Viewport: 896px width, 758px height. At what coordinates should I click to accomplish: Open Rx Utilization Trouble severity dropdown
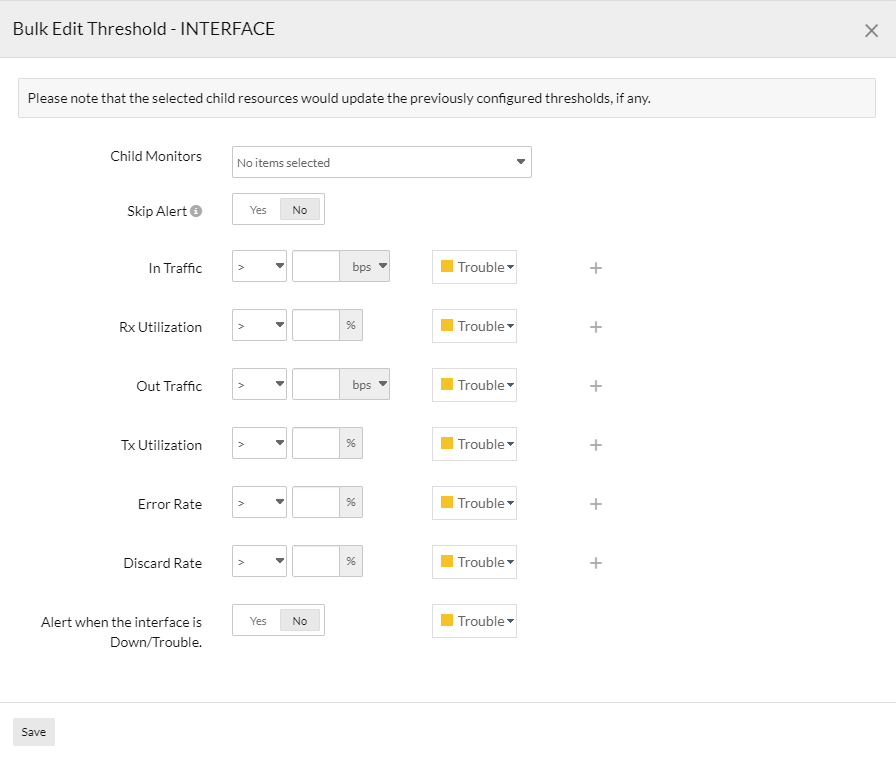[474, 326]
